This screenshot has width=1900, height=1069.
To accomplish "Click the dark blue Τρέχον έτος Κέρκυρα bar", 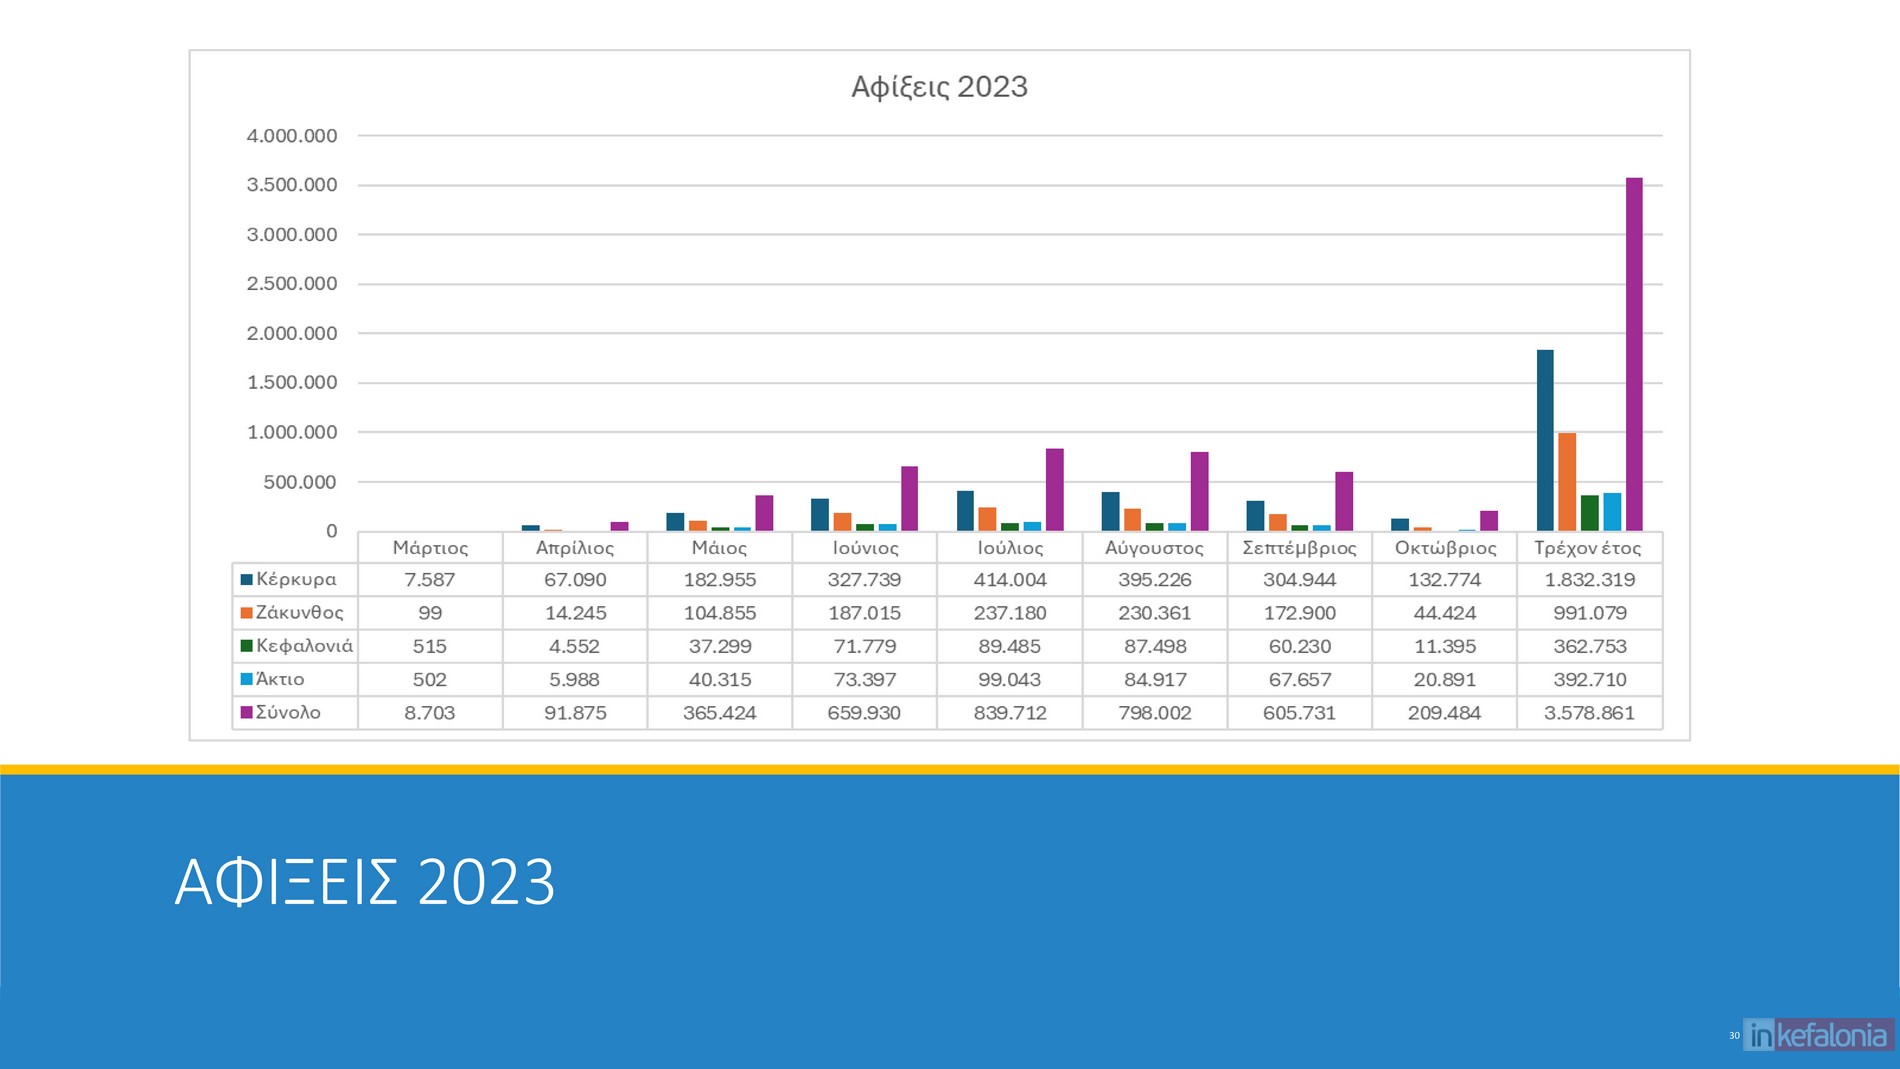I will (1545, 440).
